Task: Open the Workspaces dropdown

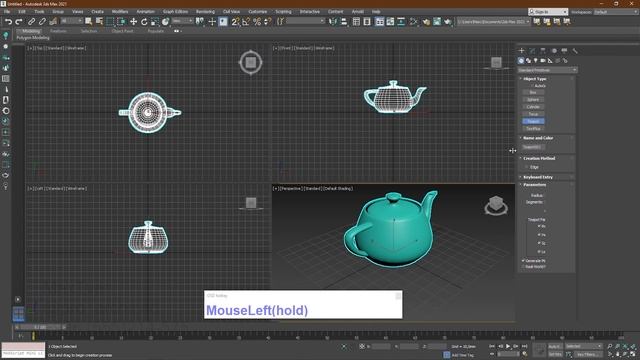Action: [616, 12]
